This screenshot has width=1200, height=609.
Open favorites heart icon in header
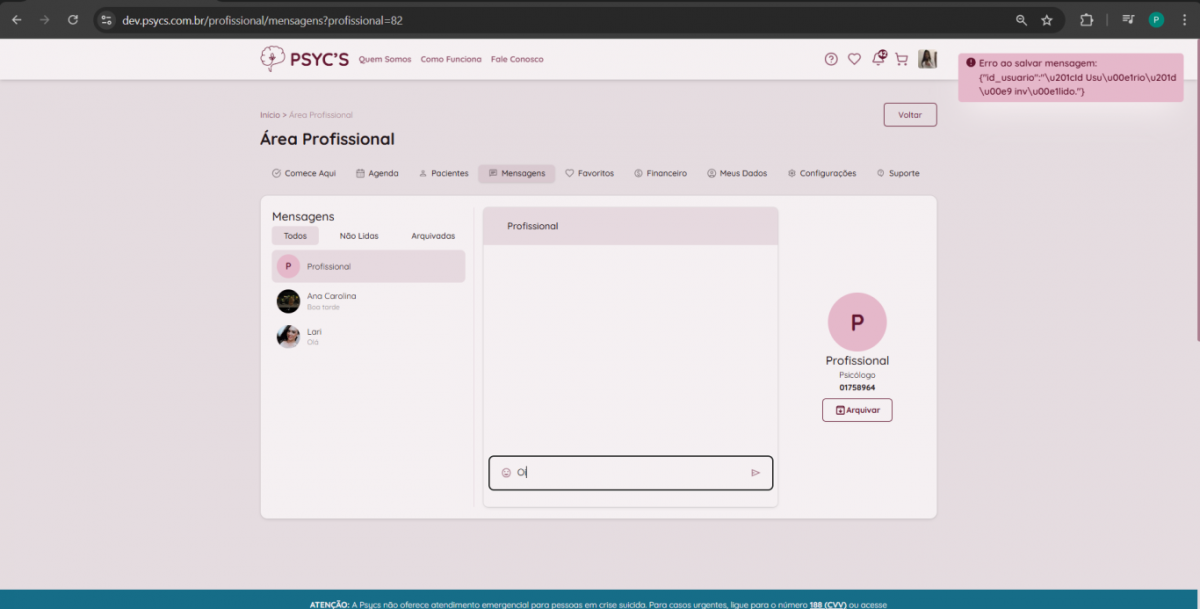[854, 59]
